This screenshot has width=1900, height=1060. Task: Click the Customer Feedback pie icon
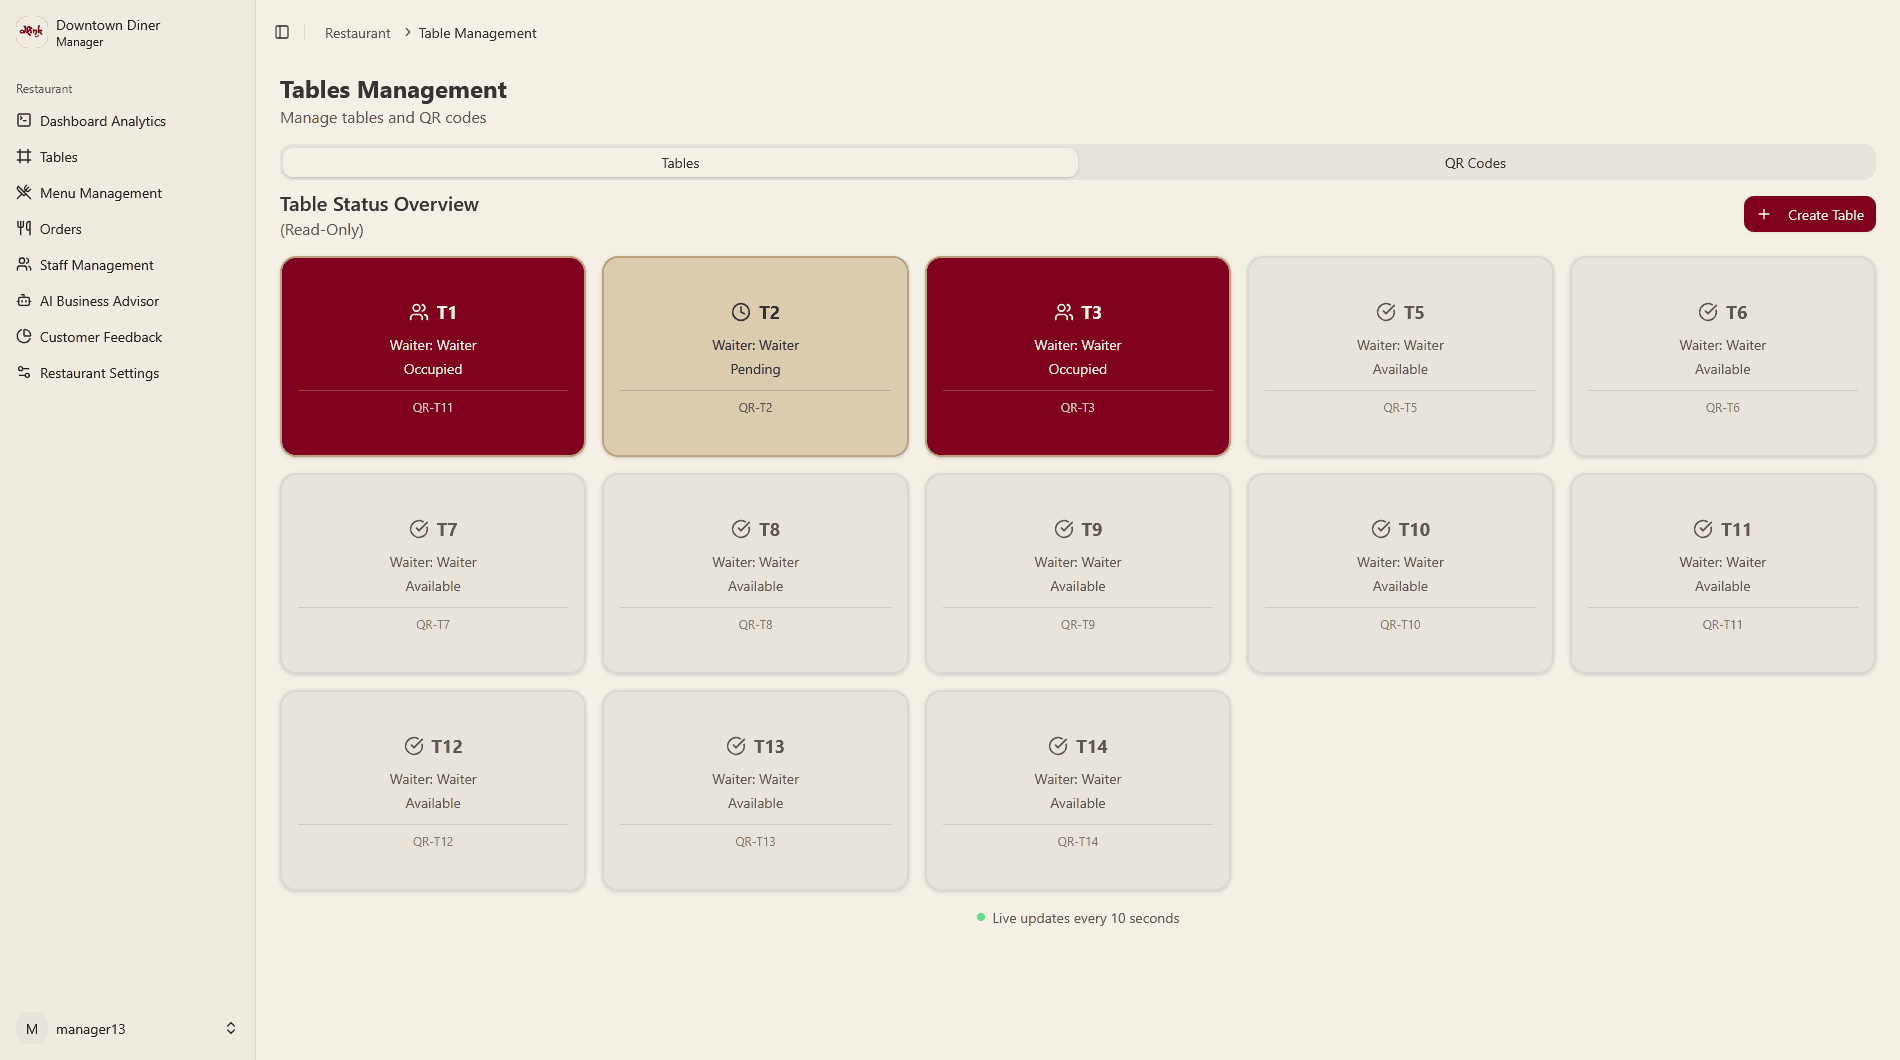point(24,337)
